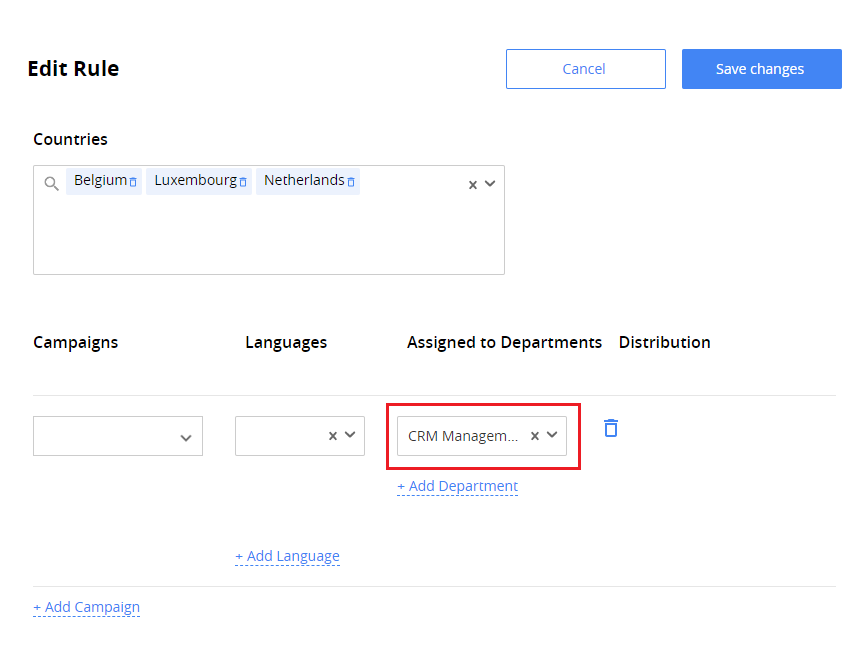Image resolution: width=862 pixels, height=657 pixels.
Task: Remove the Luxembourg country tag
Action: 241,180
